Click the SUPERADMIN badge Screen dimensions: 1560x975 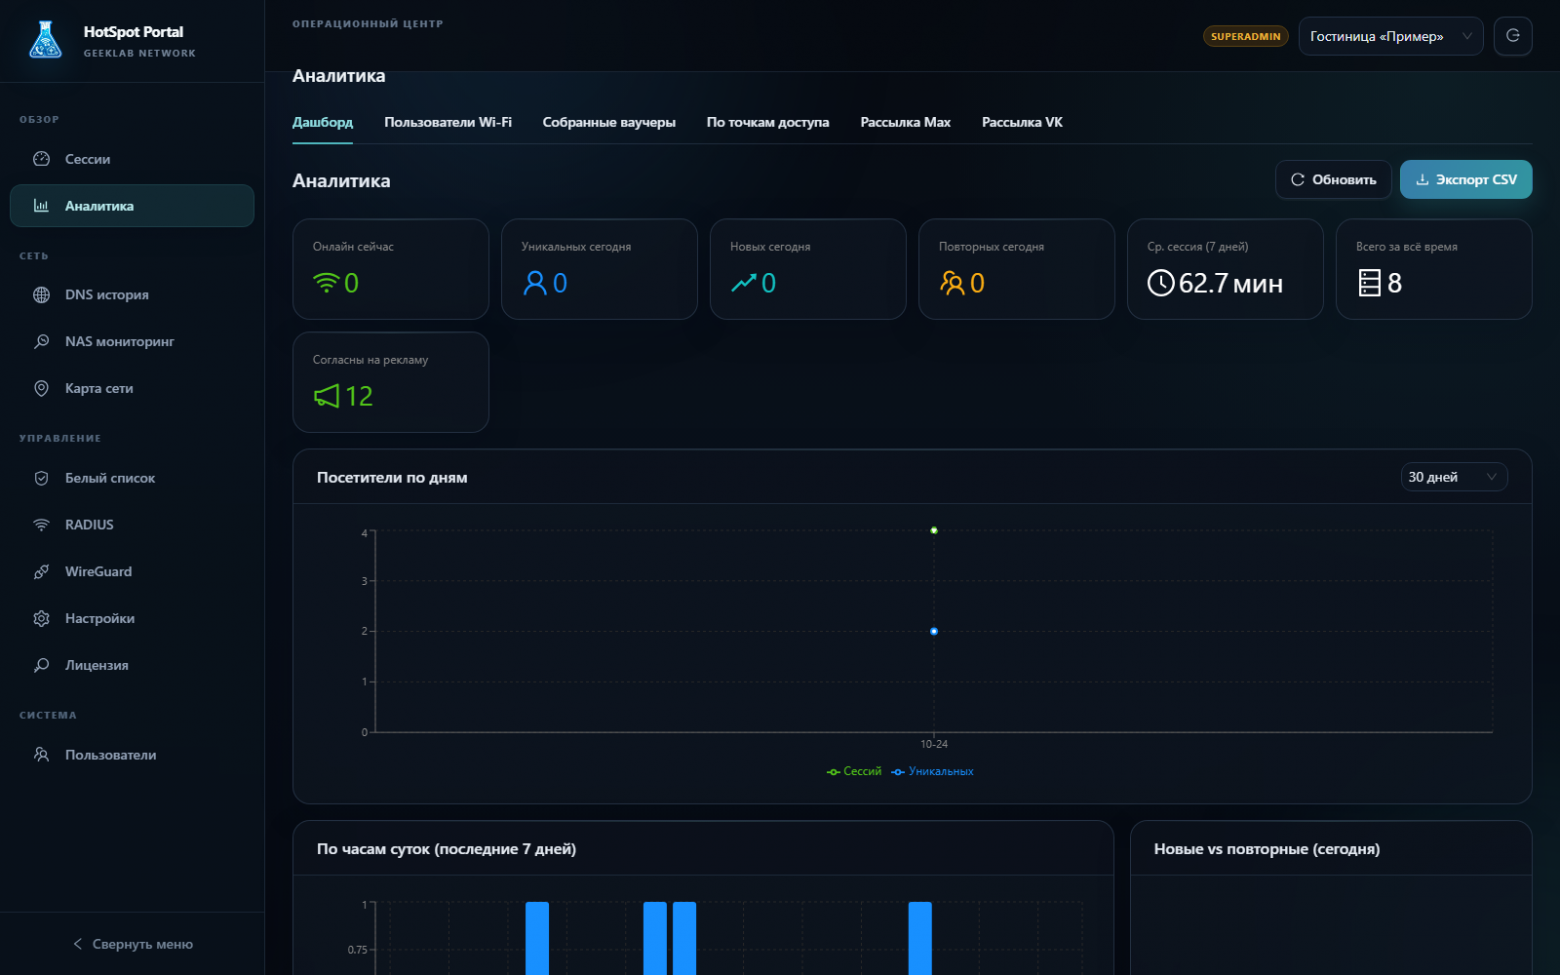(x=1245, y=36)
